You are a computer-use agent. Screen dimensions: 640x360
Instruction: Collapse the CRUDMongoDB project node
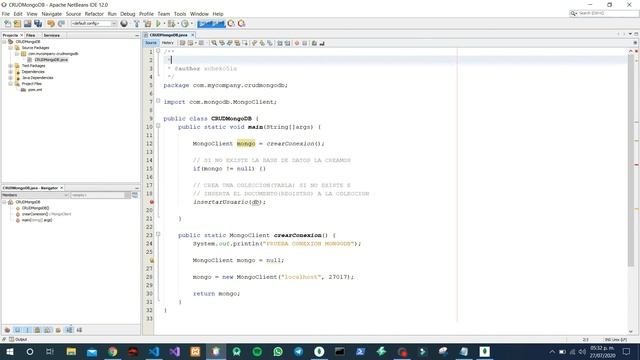pyautogui.click(x=4, y=42)
